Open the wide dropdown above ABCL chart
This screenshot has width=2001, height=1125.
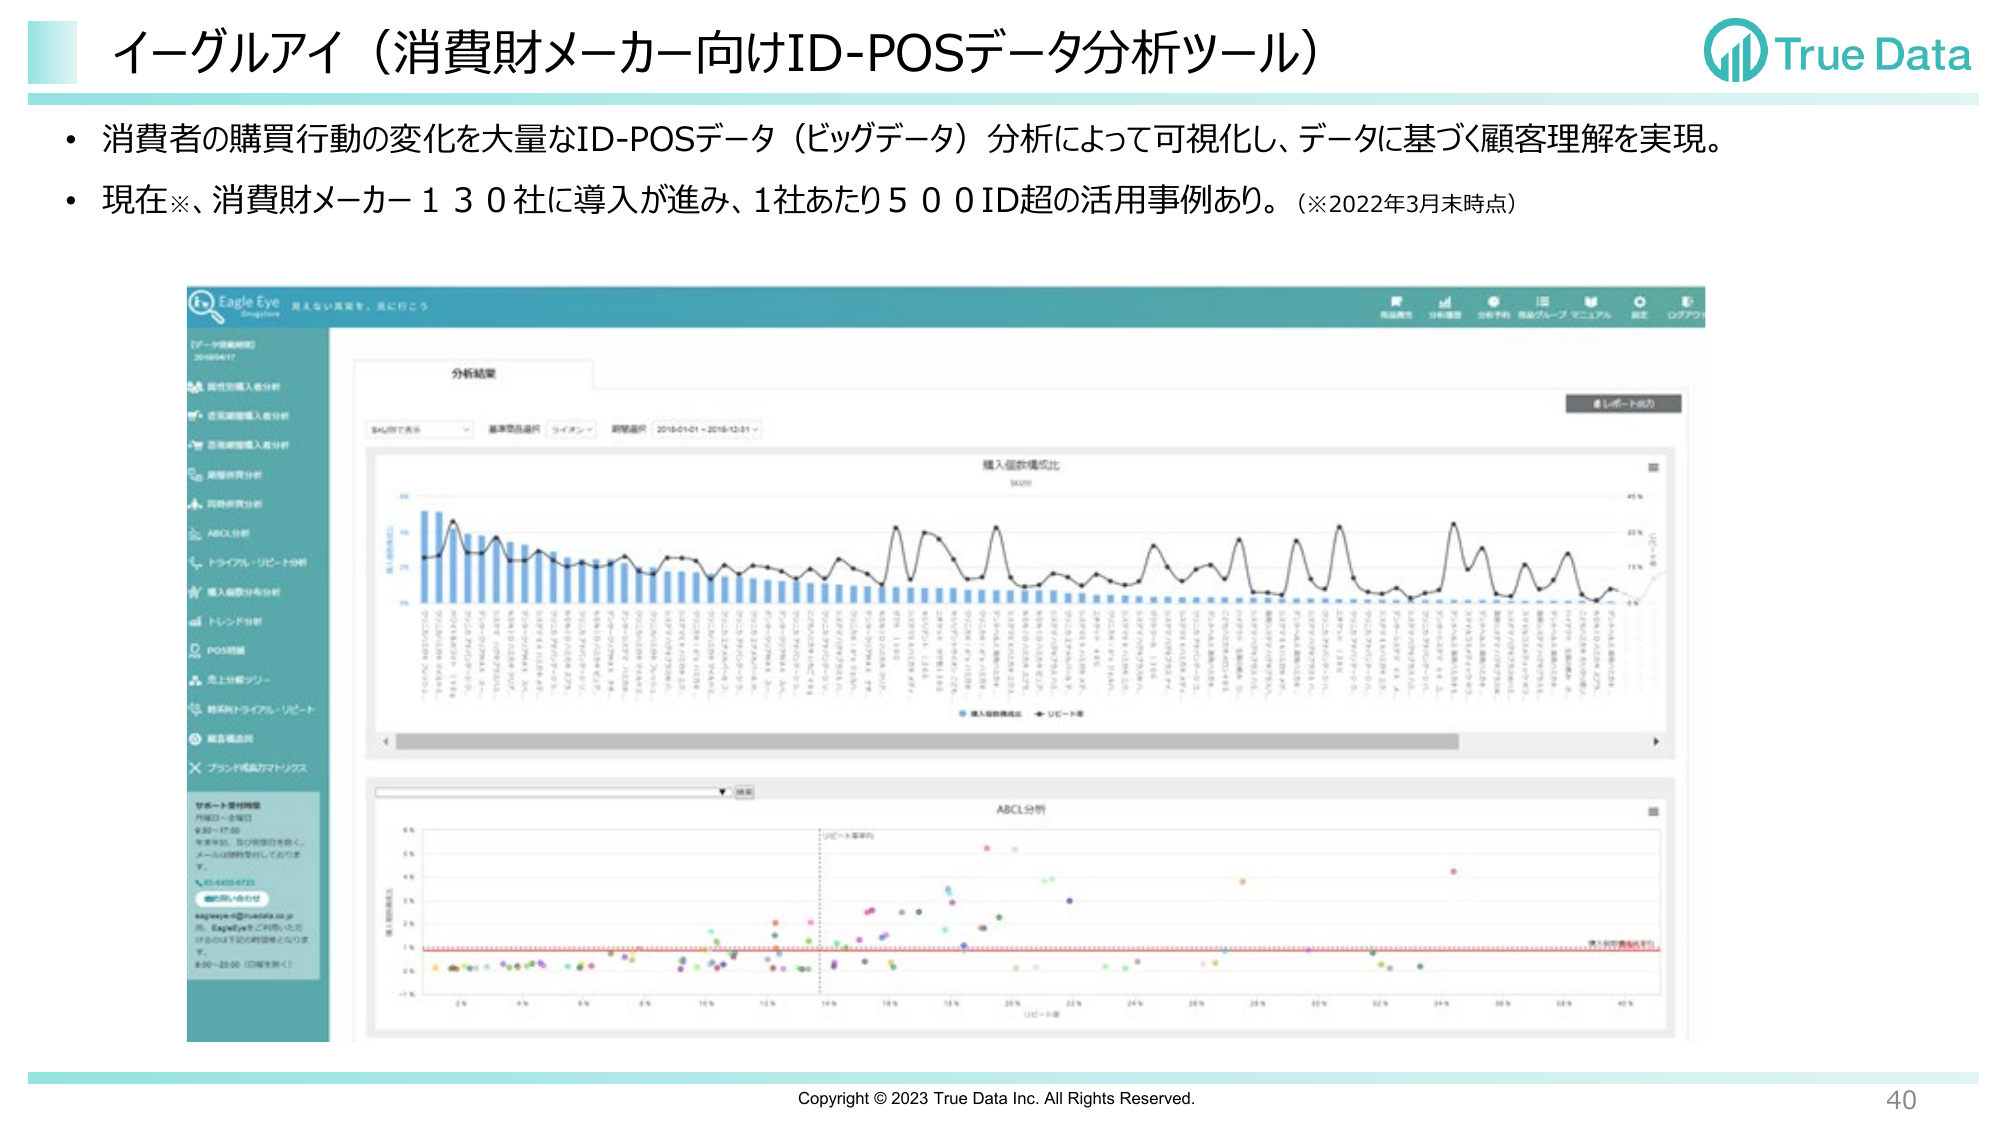coord(552,792)
